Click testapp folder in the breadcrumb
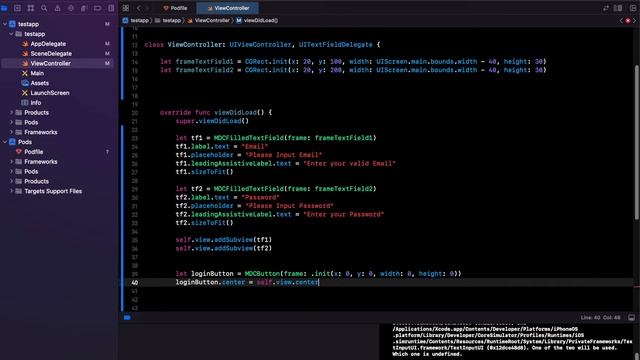640x360 pixels. [168, 20]
